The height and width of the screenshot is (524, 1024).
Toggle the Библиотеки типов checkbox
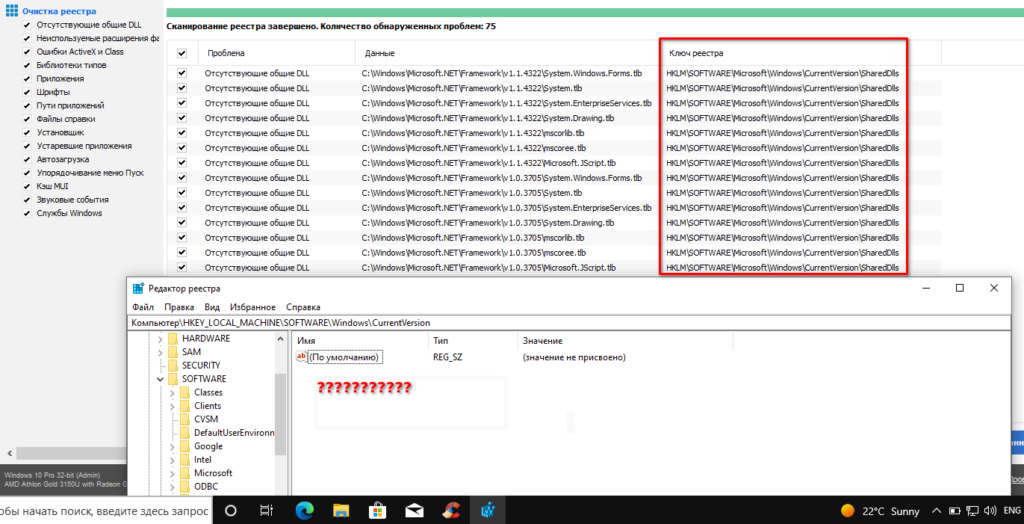point(27,65)
